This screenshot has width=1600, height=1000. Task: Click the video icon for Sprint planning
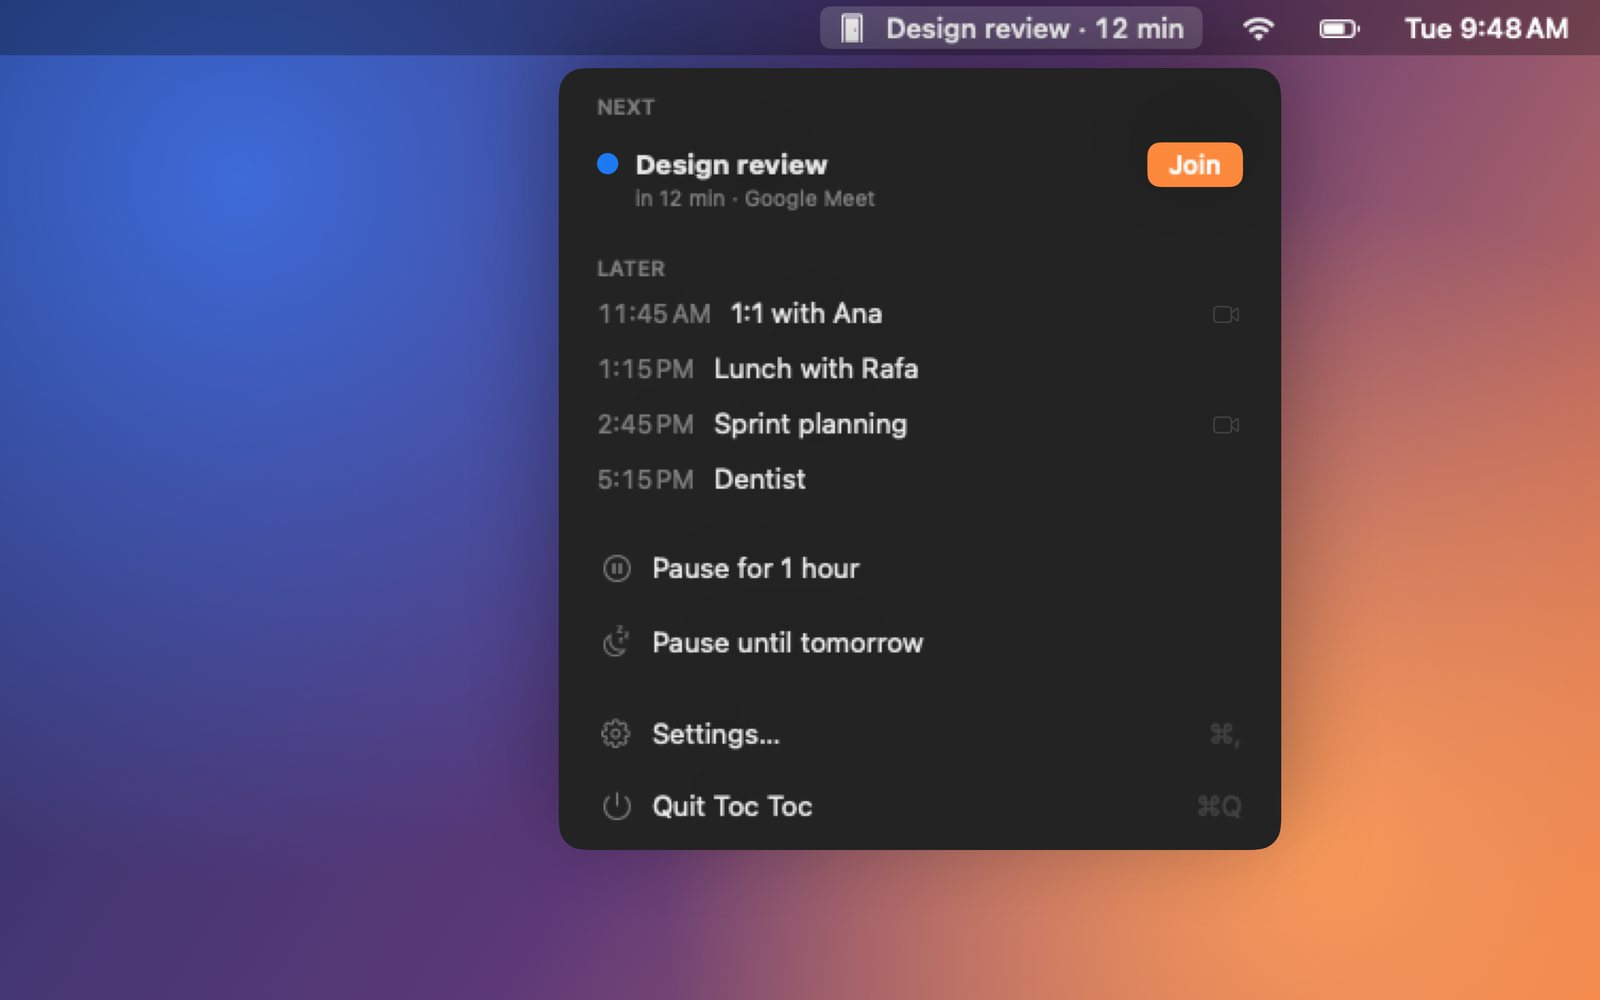coord(1226,425)
